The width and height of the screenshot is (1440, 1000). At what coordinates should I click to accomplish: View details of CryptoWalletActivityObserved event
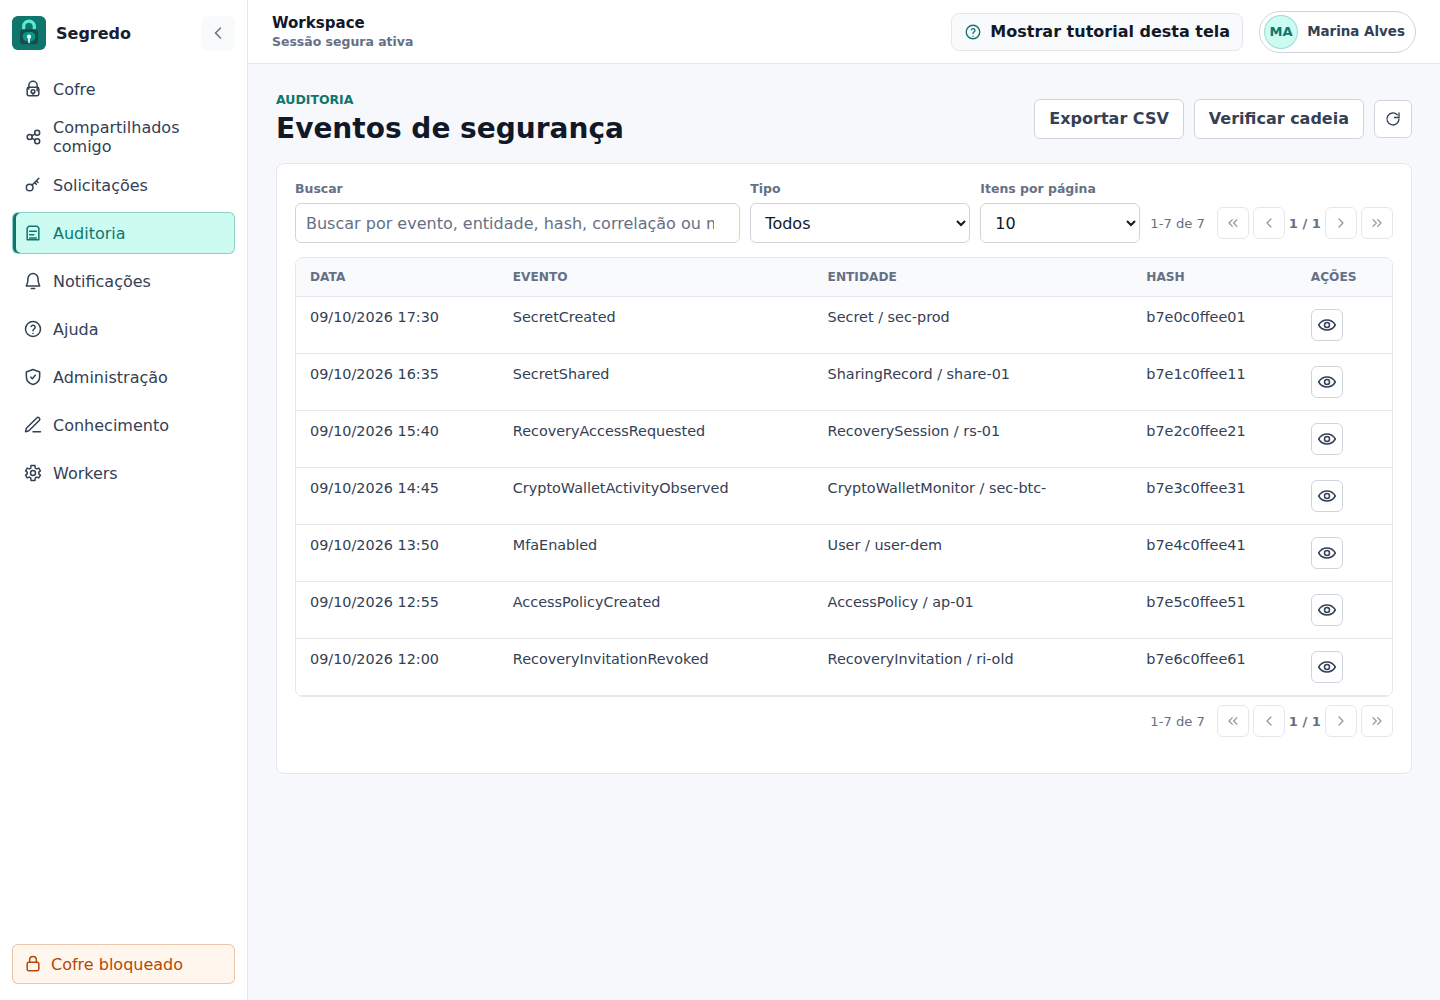[x=1327, y=496]
